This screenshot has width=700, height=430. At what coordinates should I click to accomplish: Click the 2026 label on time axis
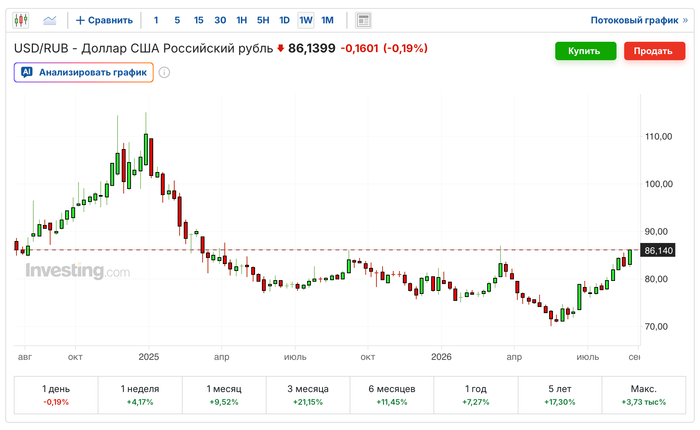[x=441, y=357]
